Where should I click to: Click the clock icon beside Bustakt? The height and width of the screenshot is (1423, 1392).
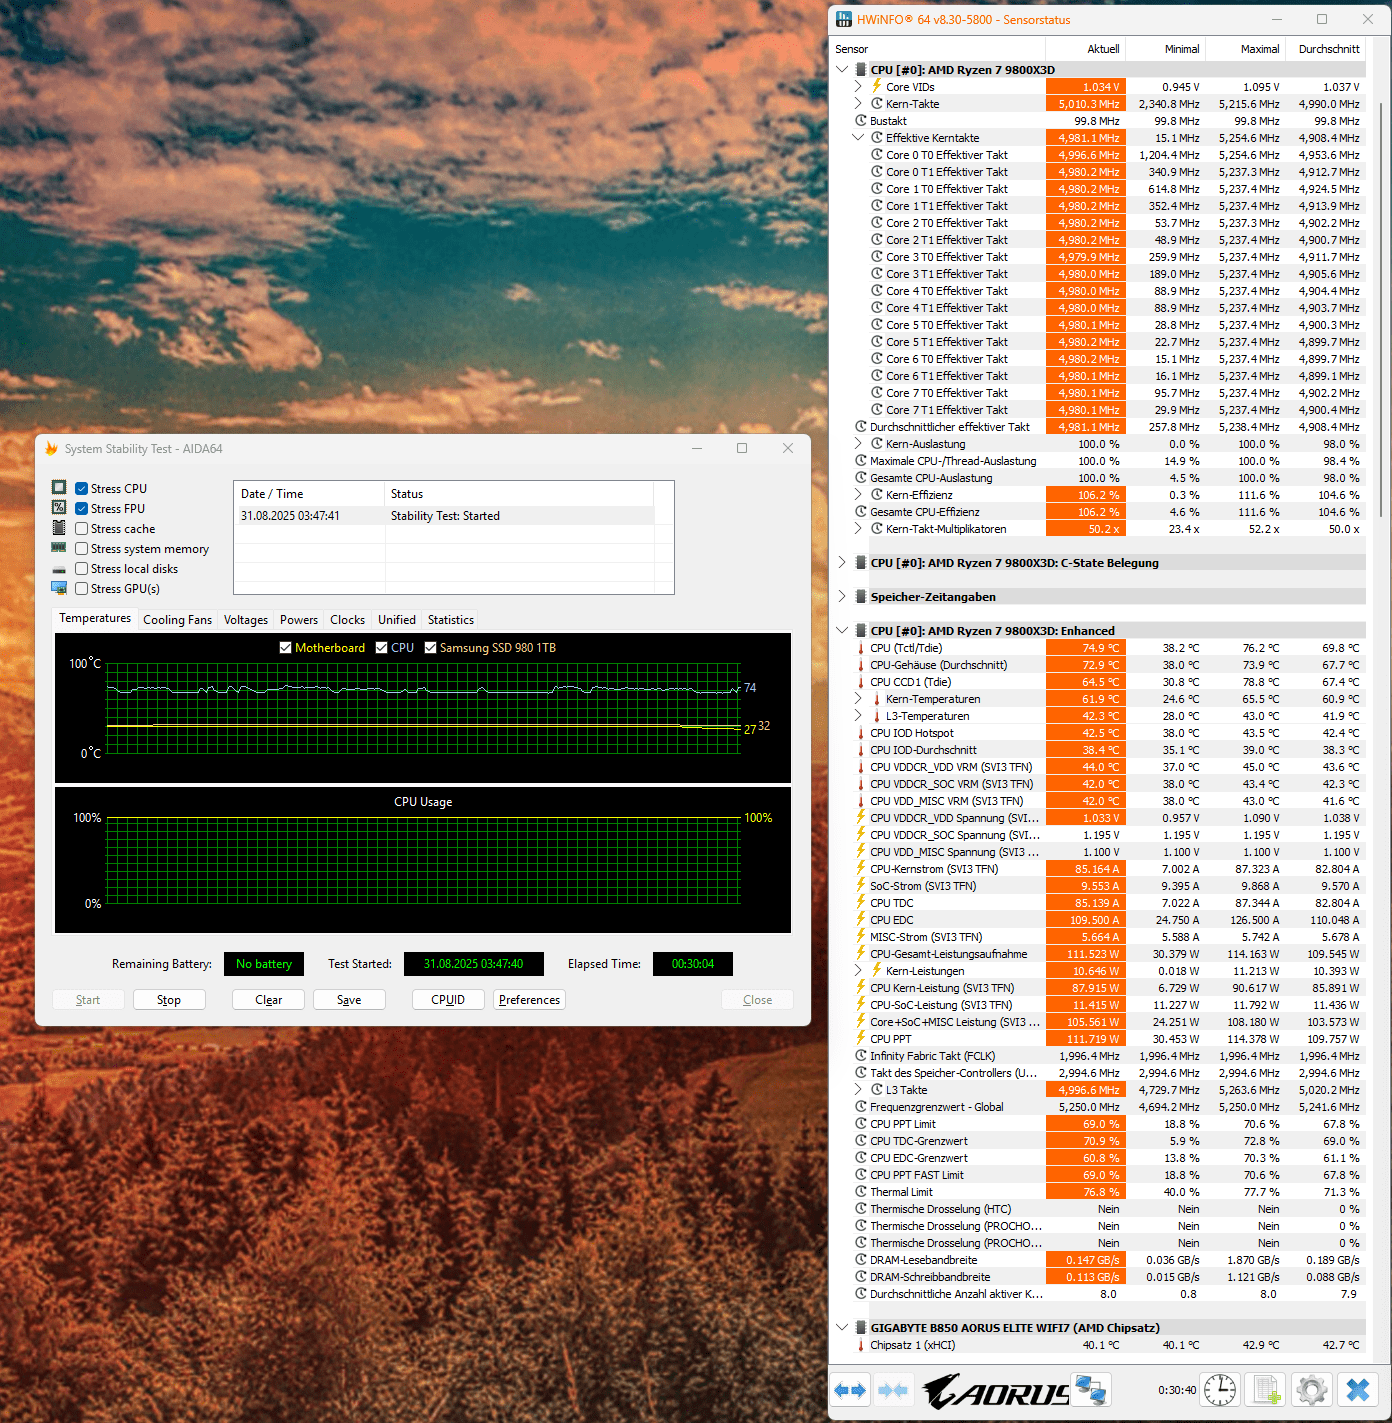click(x=861, y=121)
